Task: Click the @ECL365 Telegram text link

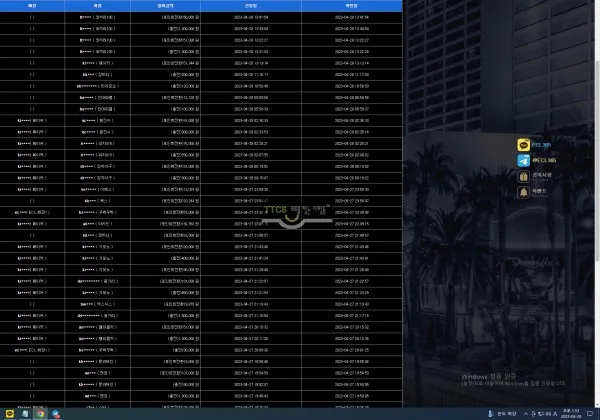Action: coord(544,160)
